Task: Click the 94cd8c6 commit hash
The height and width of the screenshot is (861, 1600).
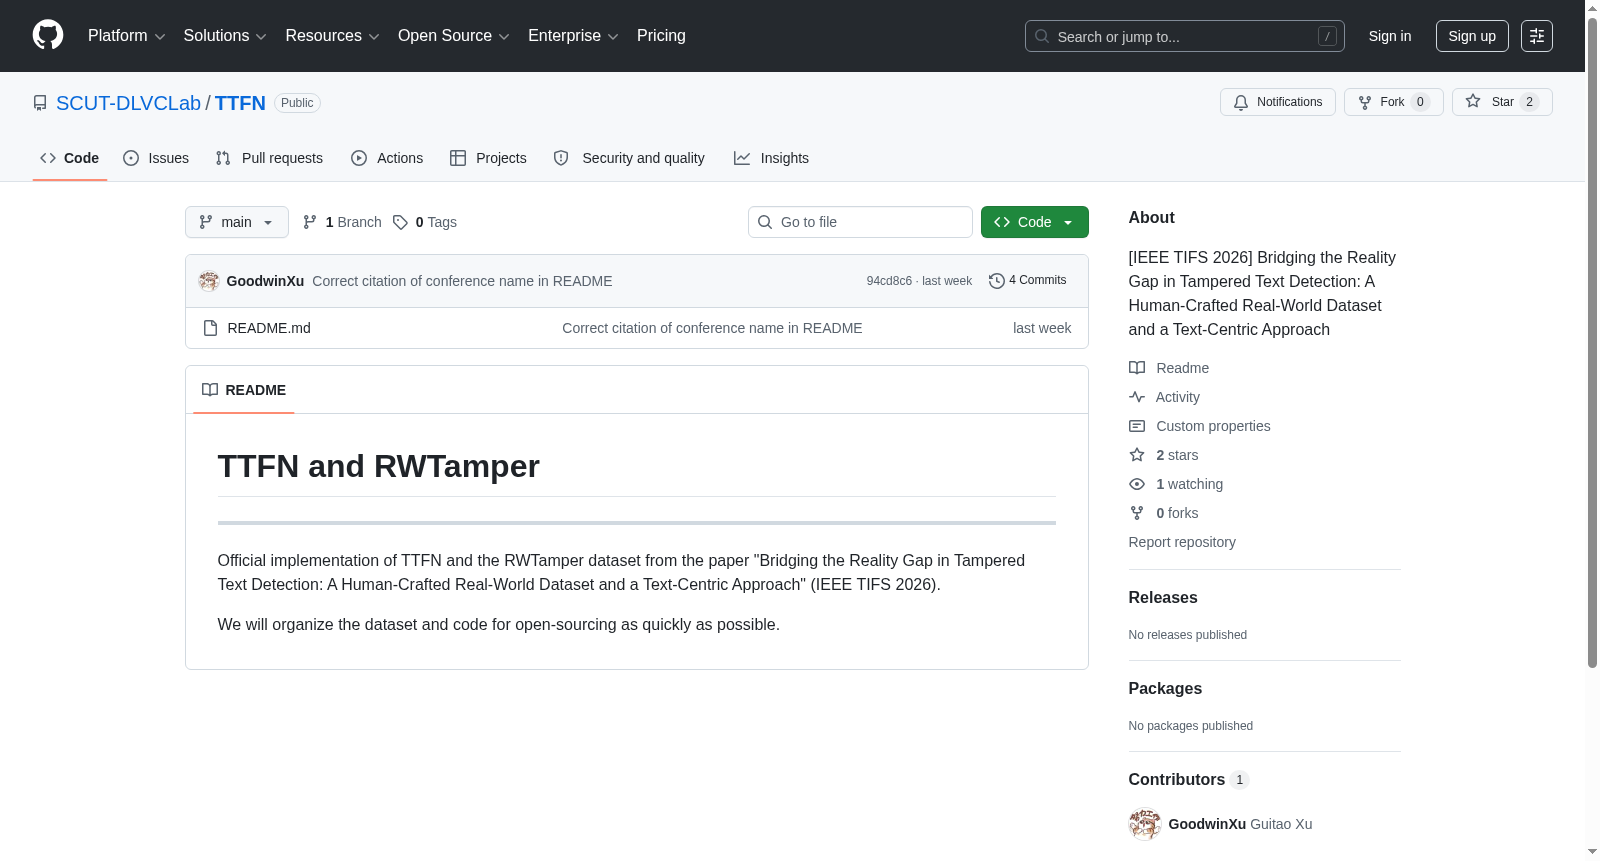Action: (889, 281)
